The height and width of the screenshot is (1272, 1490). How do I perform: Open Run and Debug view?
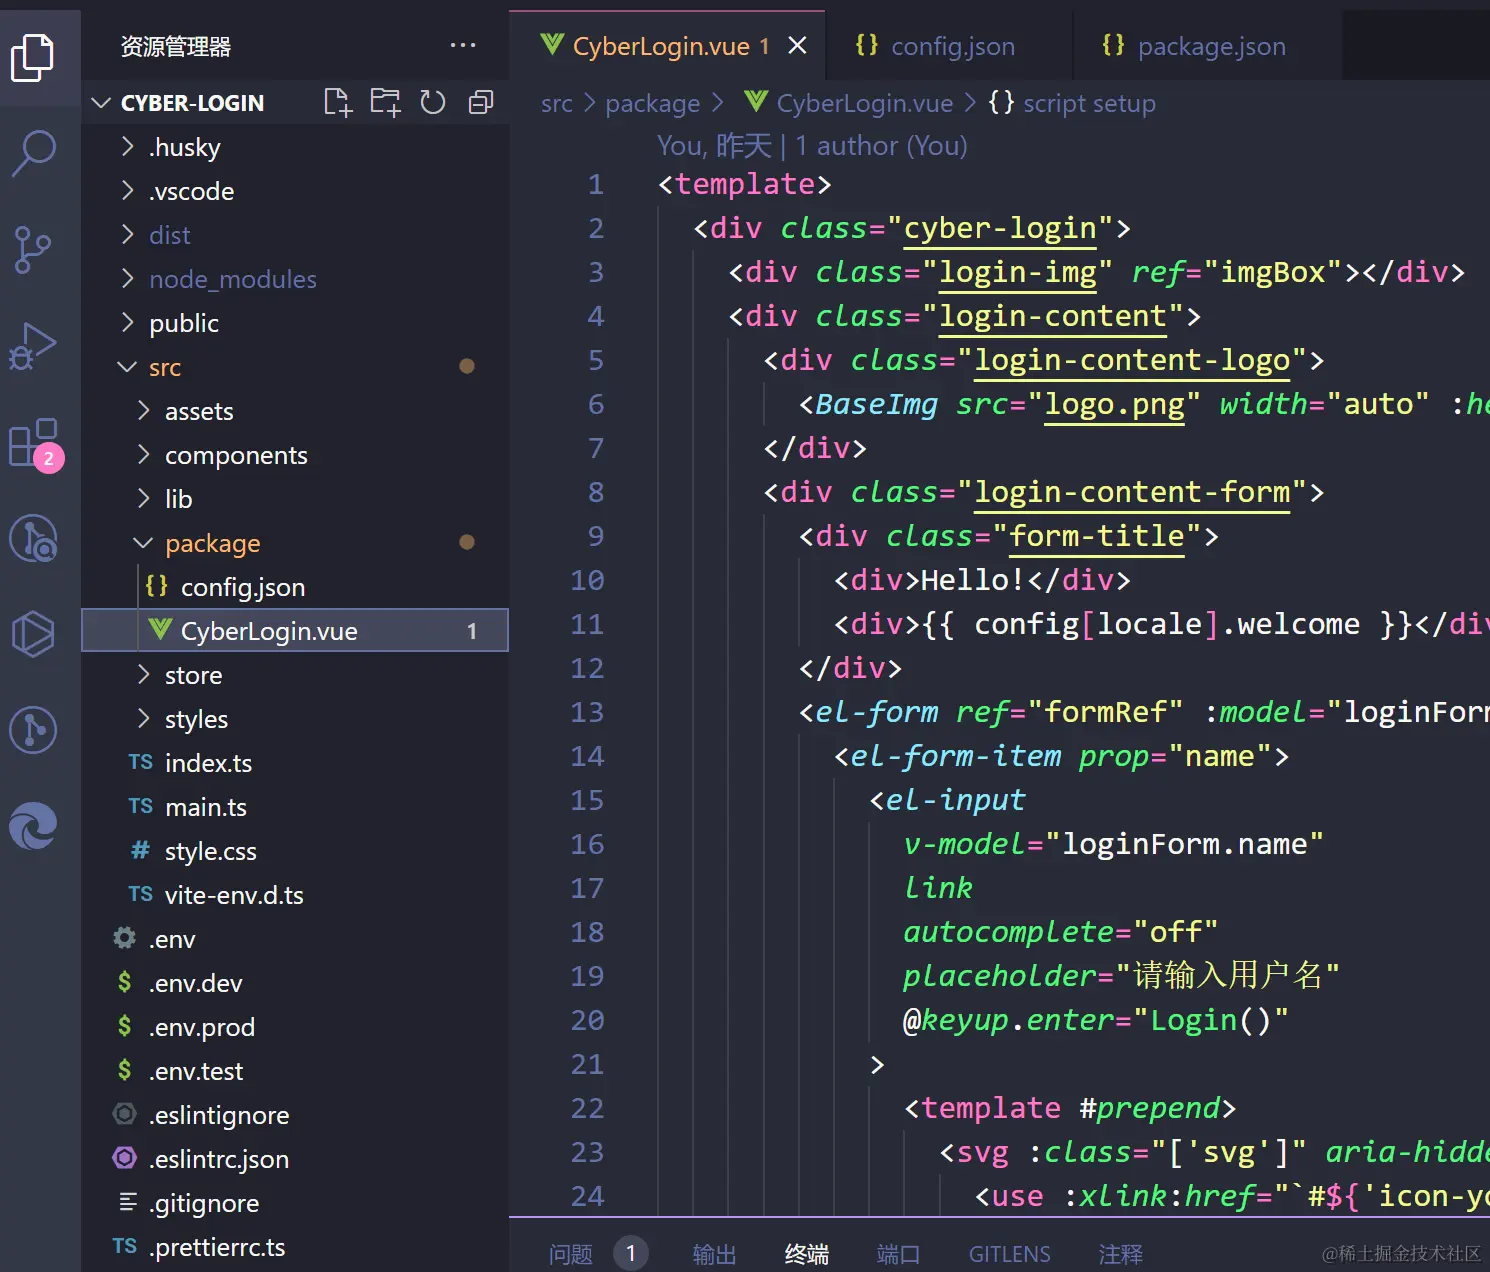click(33, 345)
